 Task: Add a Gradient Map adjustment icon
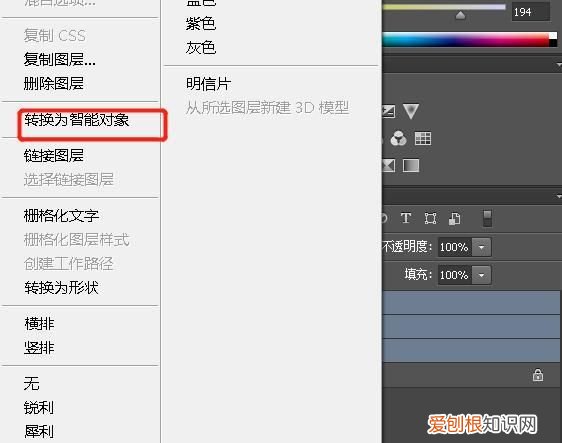coord(411,166)
